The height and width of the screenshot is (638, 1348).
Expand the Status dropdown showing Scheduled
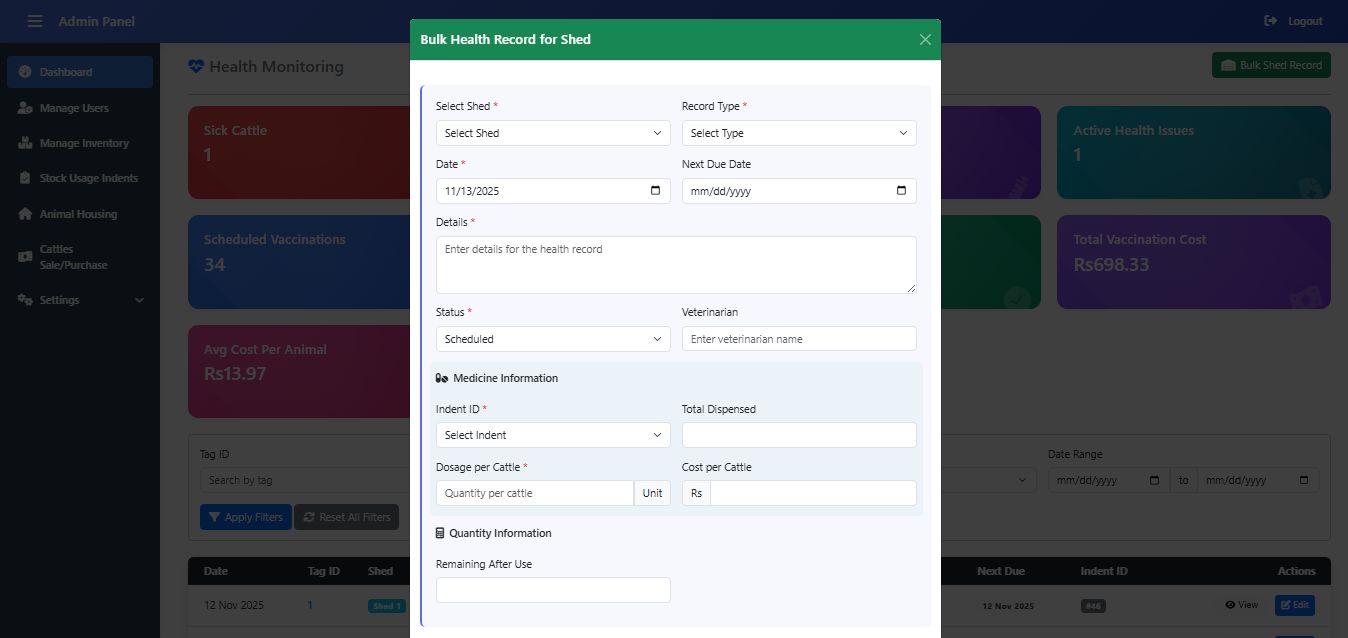coord(553,339)
